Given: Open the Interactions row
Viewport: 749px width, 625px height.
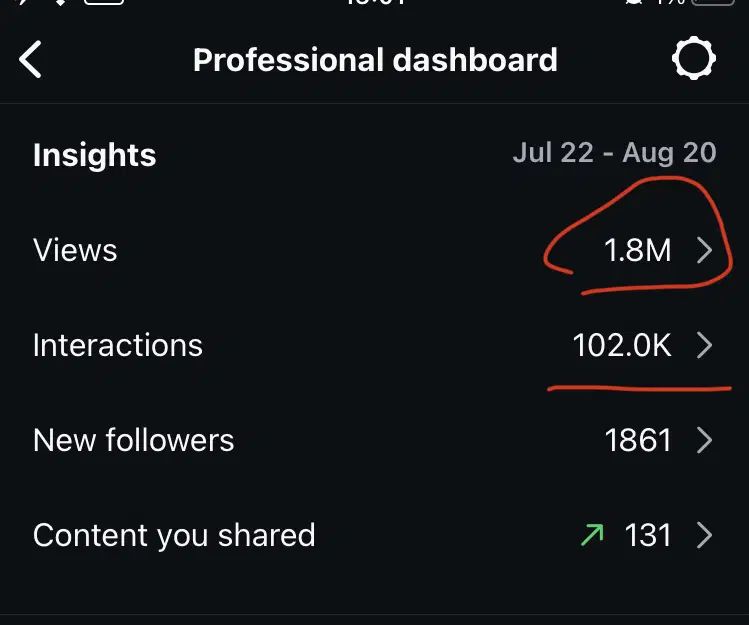Looking at the screenshot, I should click(x=374, y=345).
